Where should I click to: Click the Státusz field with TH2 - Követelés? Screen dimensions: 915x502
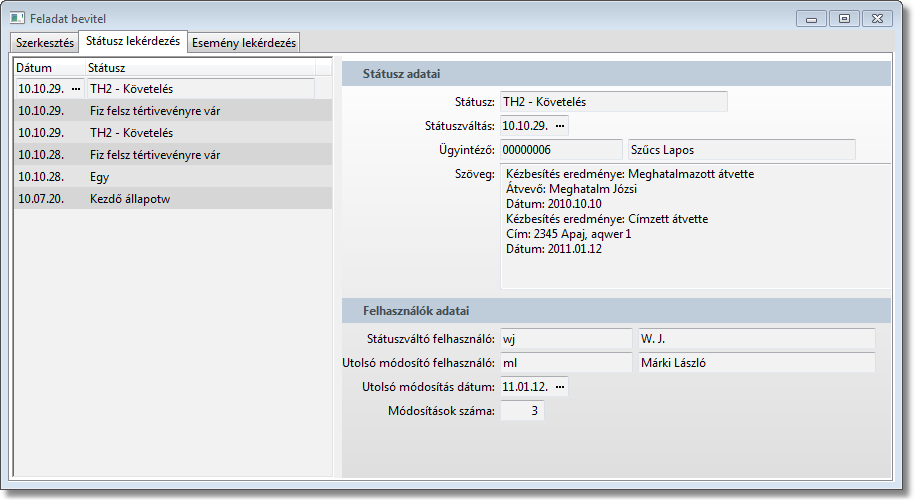point(614,102)
